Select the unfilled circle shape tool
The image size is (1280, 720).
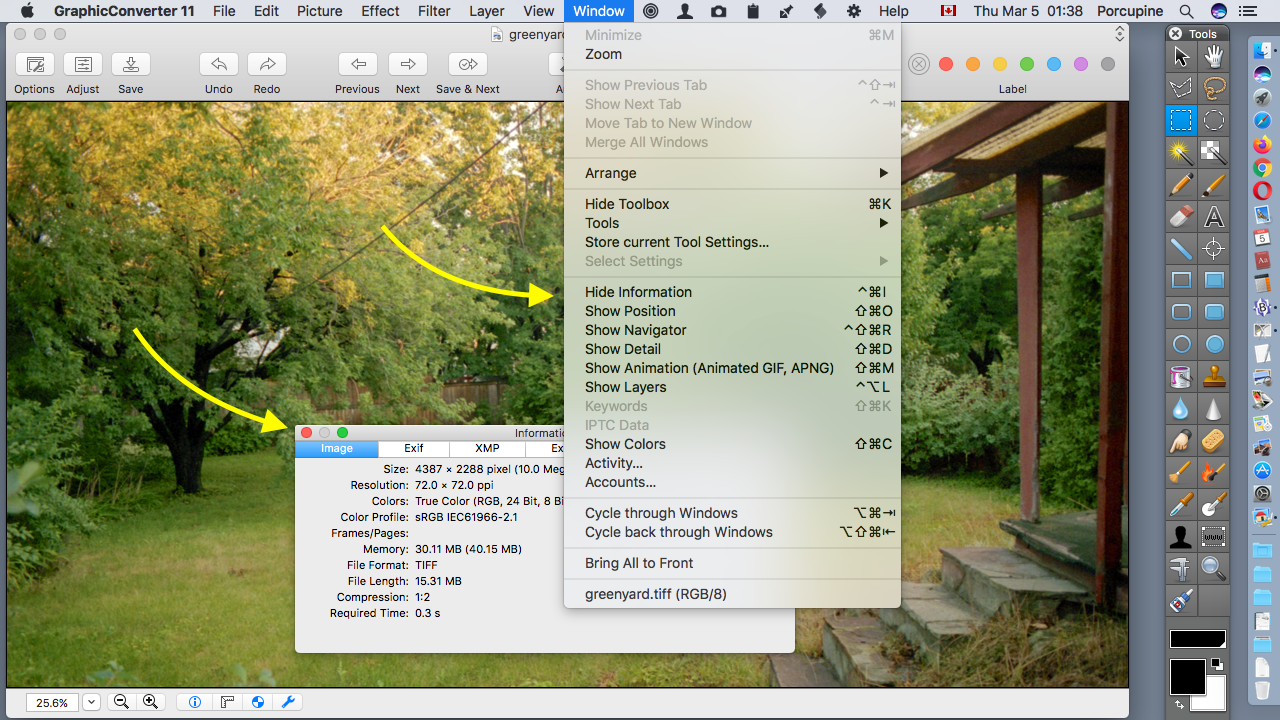[1181, 345]
